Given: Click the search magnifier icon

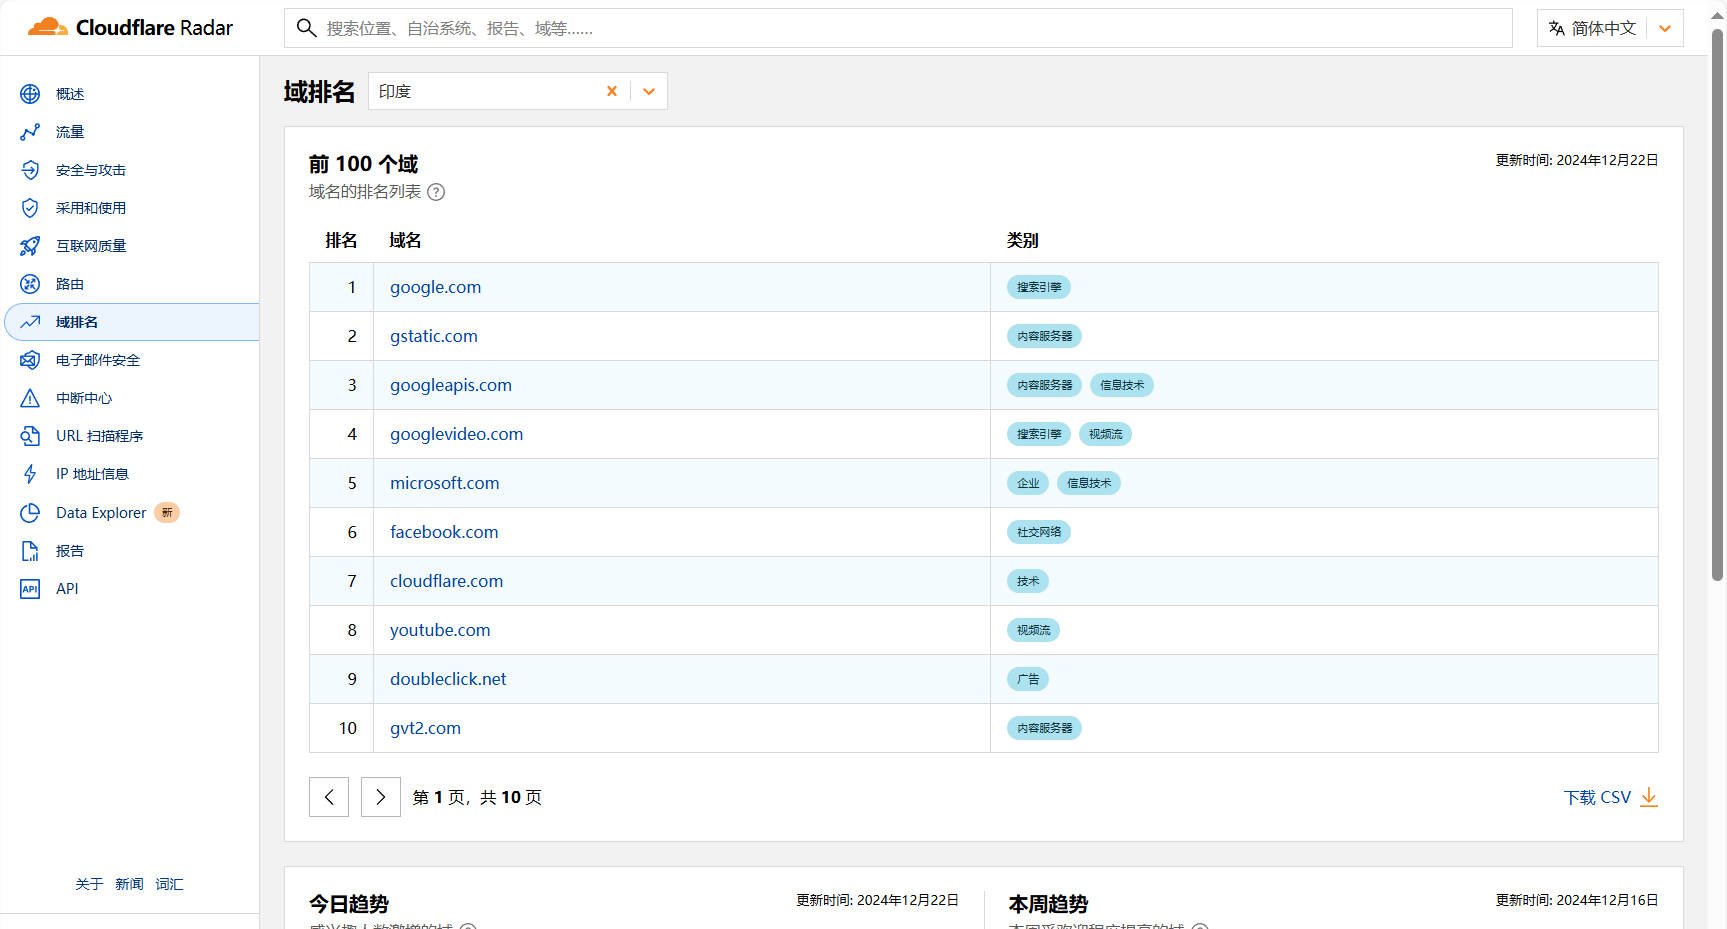Looking at the screenshot, I should 307,28.
